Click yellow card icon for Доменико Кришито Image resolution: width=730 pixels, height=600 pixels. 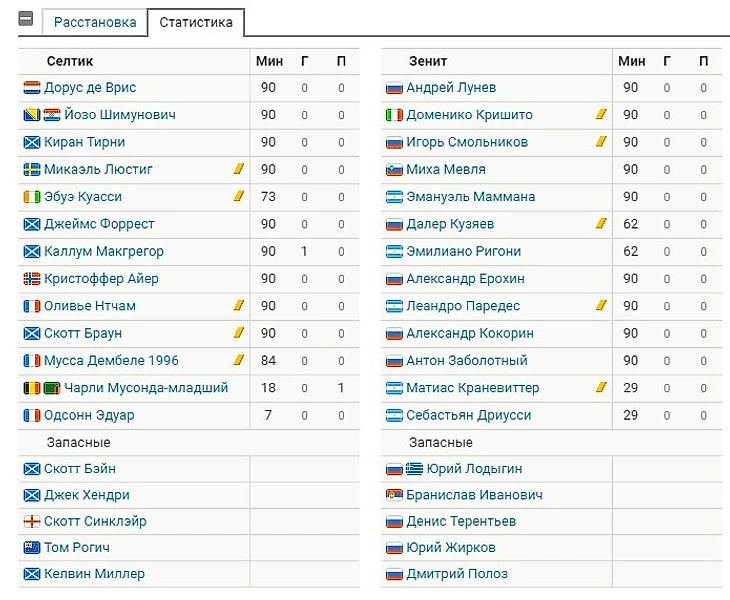point(601,115)
